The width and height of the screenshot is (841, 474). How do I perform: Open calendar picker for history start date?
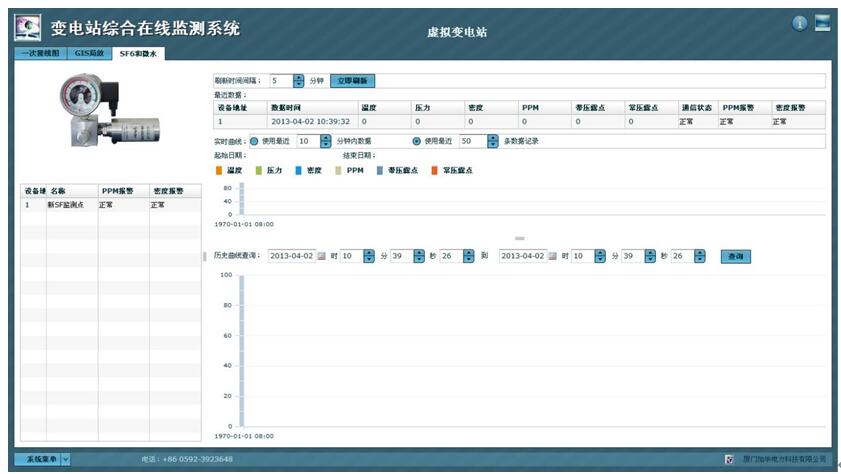point(322,257)
